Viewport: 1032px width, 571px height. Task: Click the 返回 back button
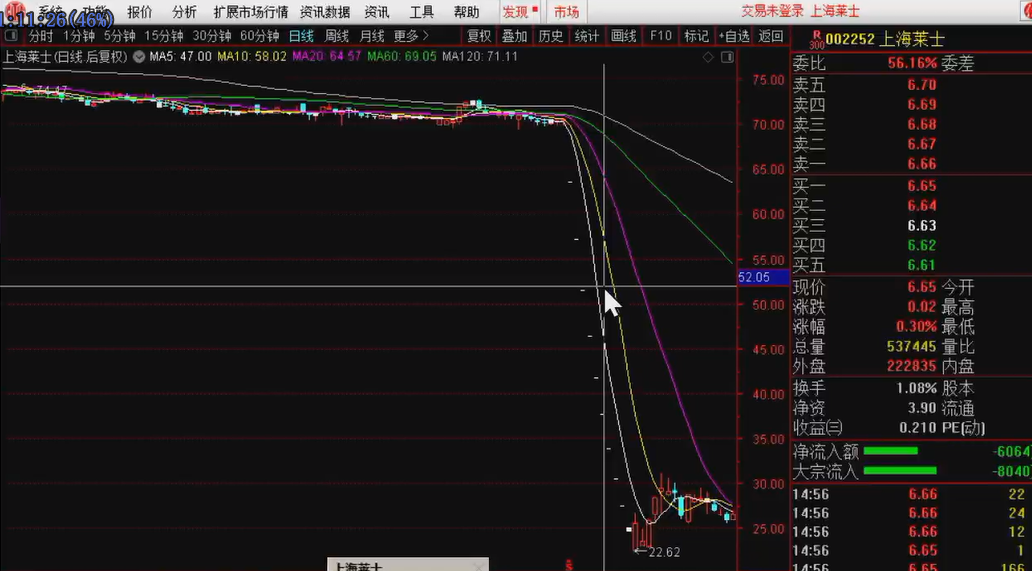pyautogui.click(x=771, y=36)
